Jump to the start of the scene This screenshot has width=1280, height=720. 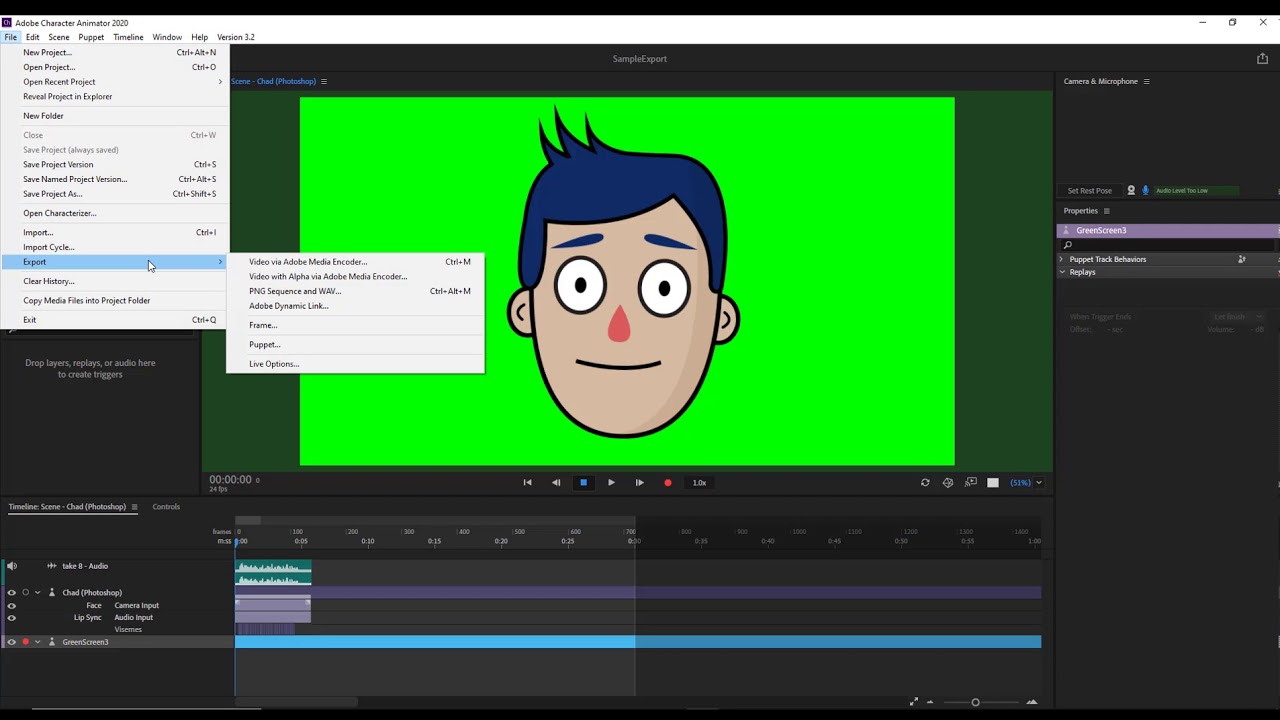coord(528,483)
